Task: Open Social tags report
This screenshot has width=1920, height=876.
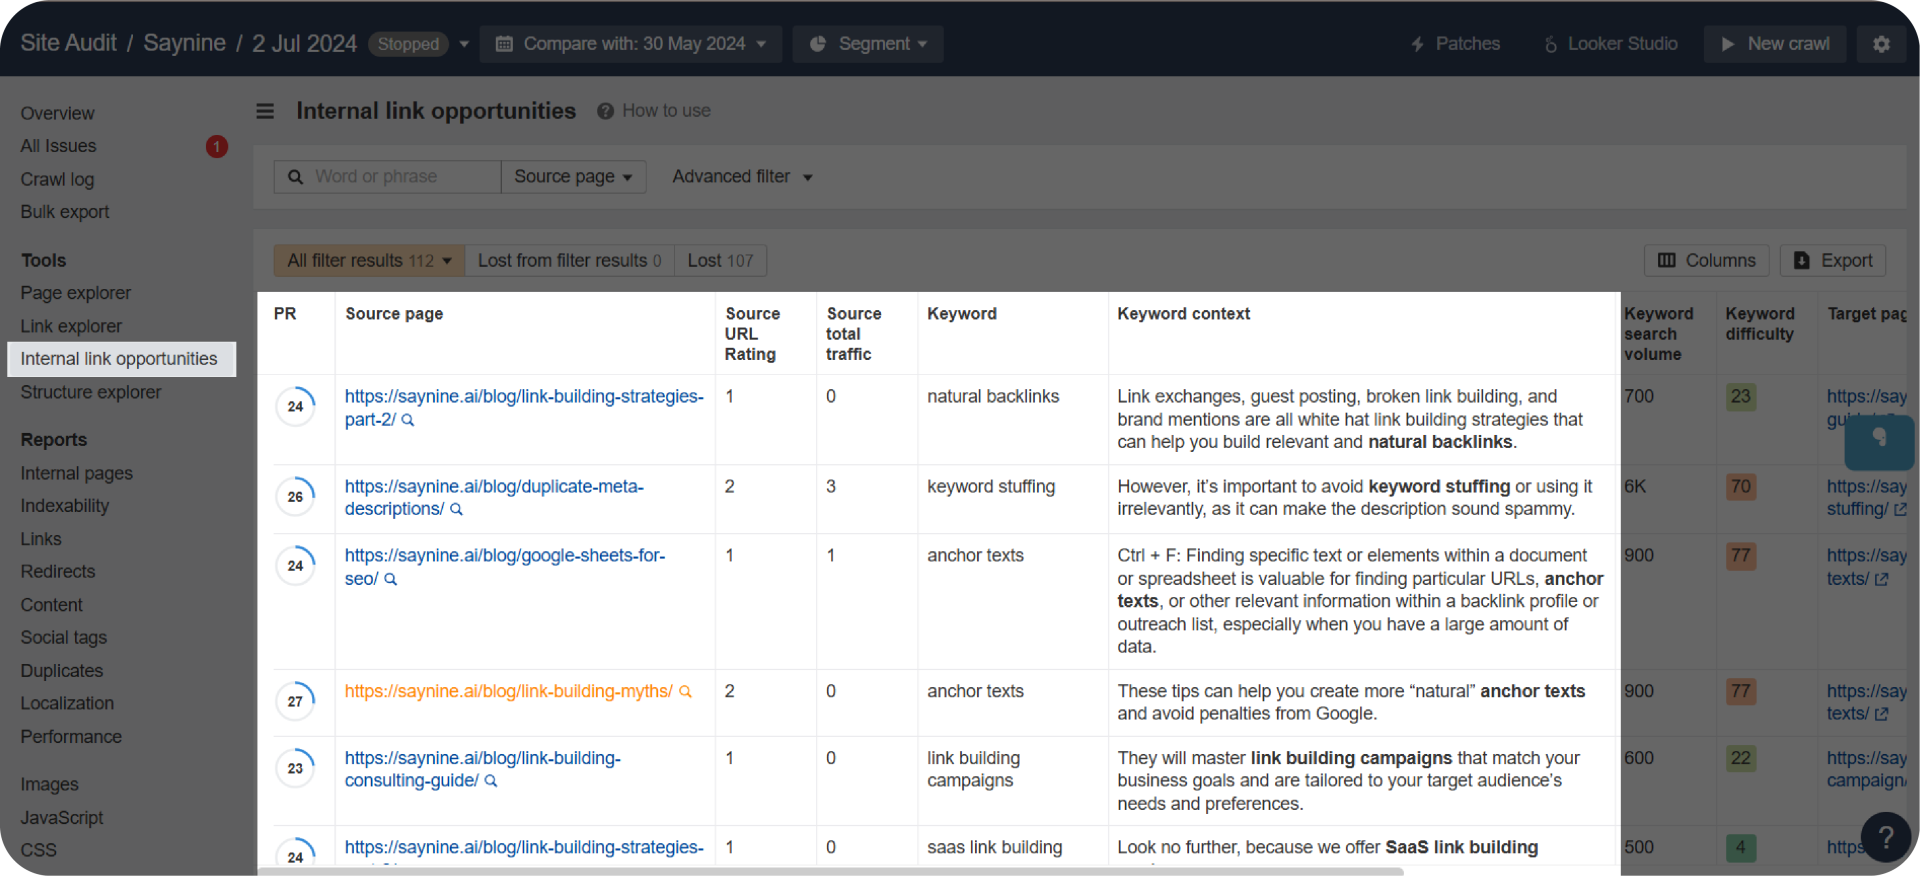Action: 64,638
